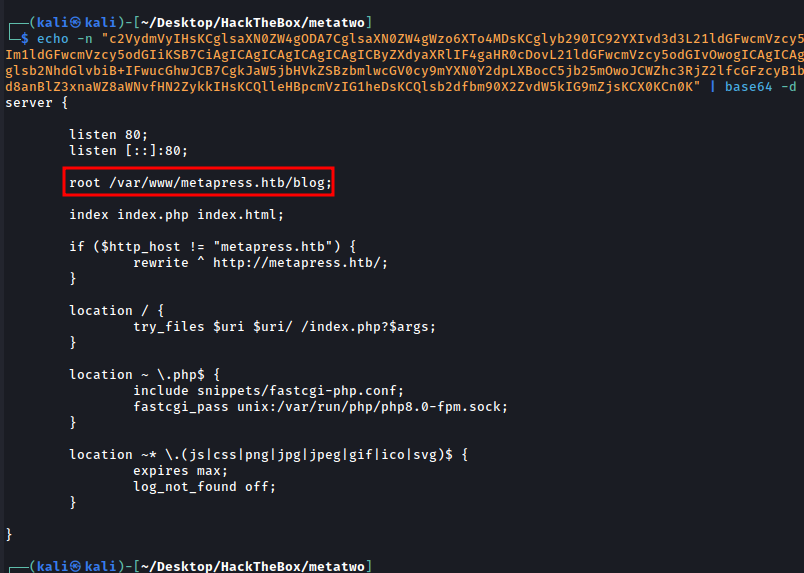Click the "log_not_found off;" line
This screenshot has height=573, width=804.
(204, 486)
